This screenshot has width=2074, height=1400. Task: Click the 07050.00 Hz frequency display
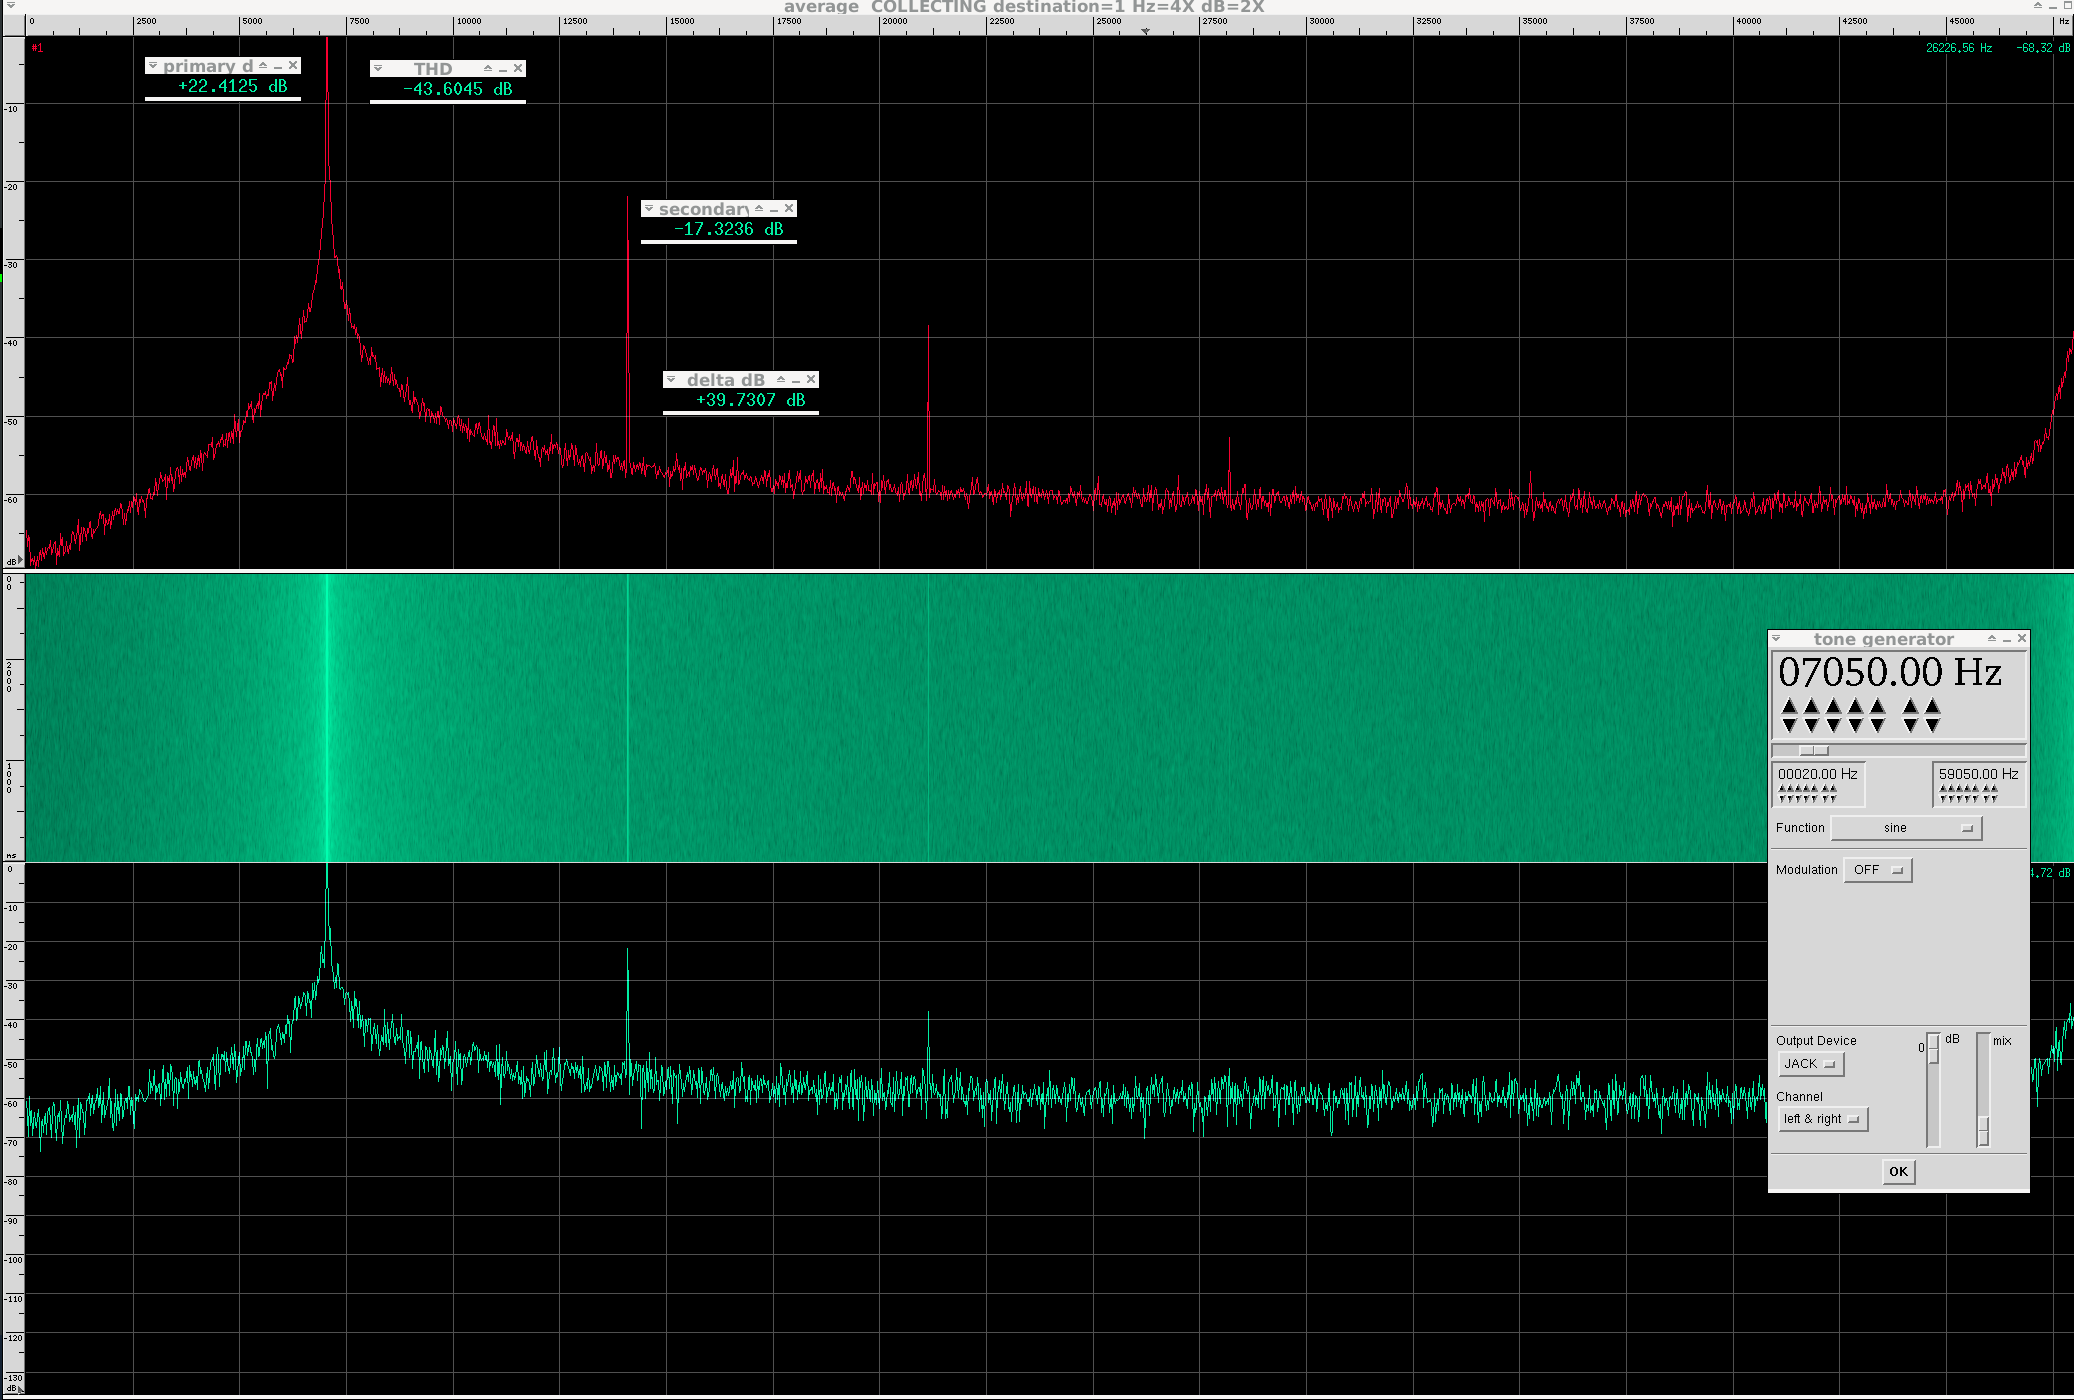pyautogui.click(x=1890, y=672)
